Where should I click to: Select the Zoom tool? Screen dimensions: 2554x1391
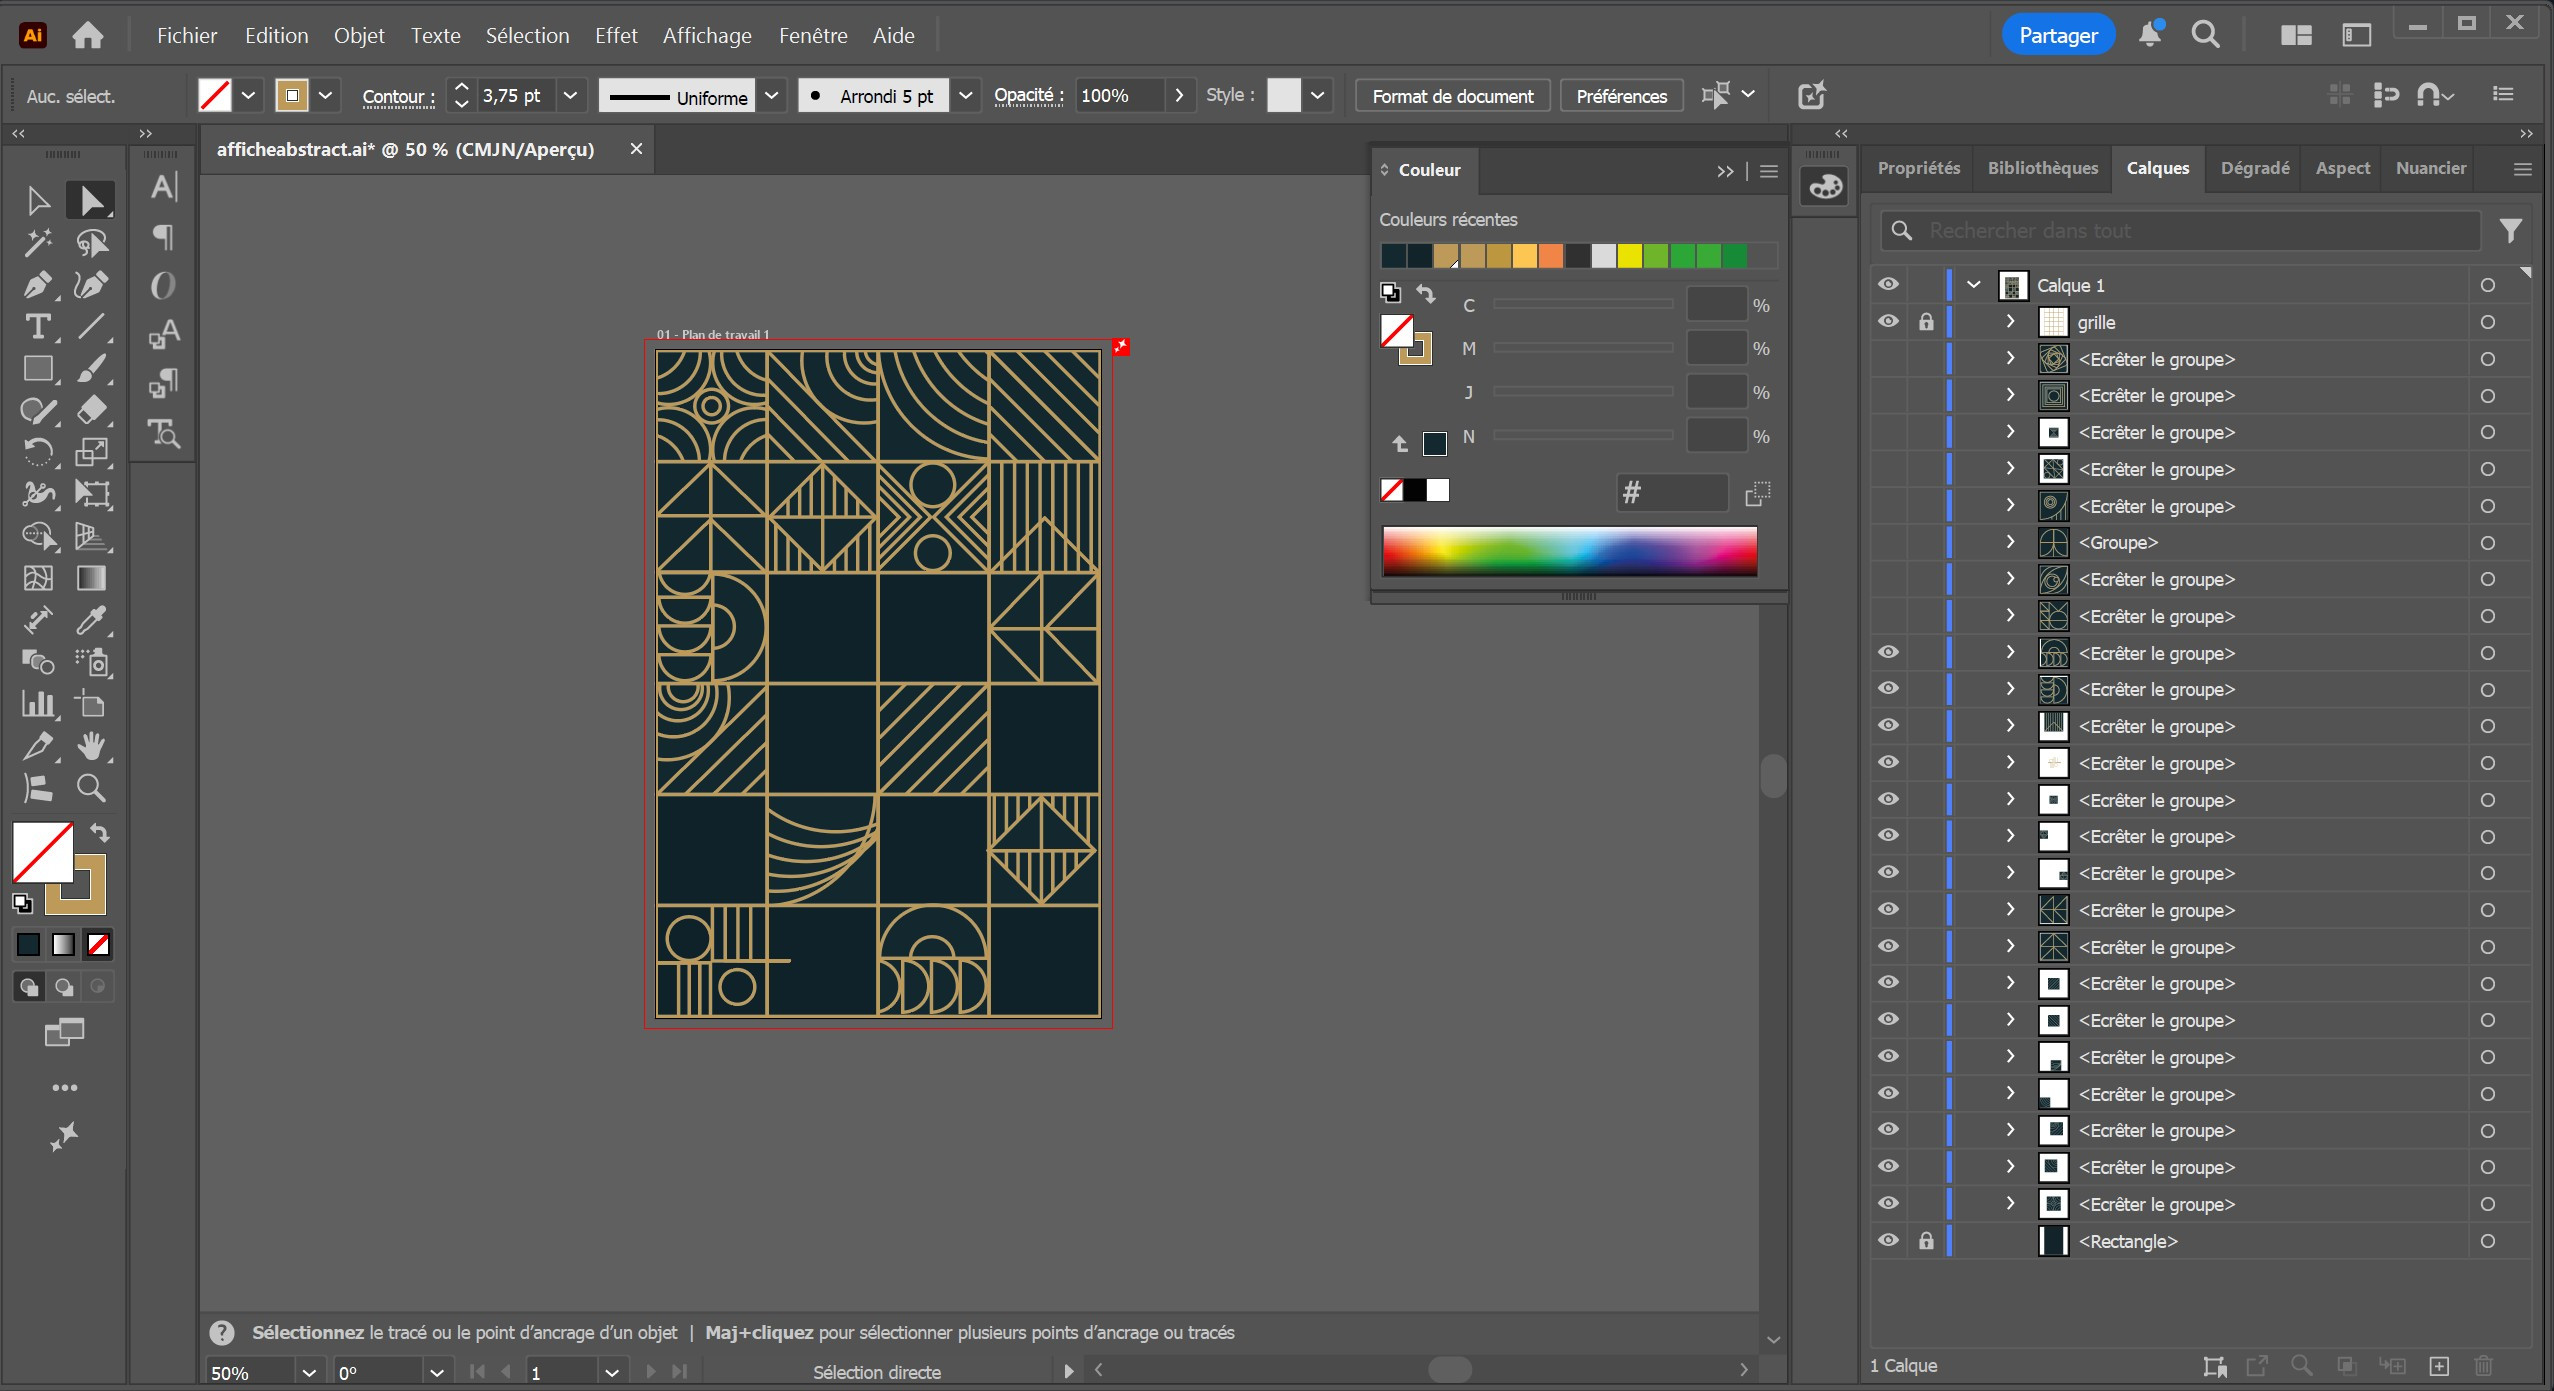pos(91,788)
